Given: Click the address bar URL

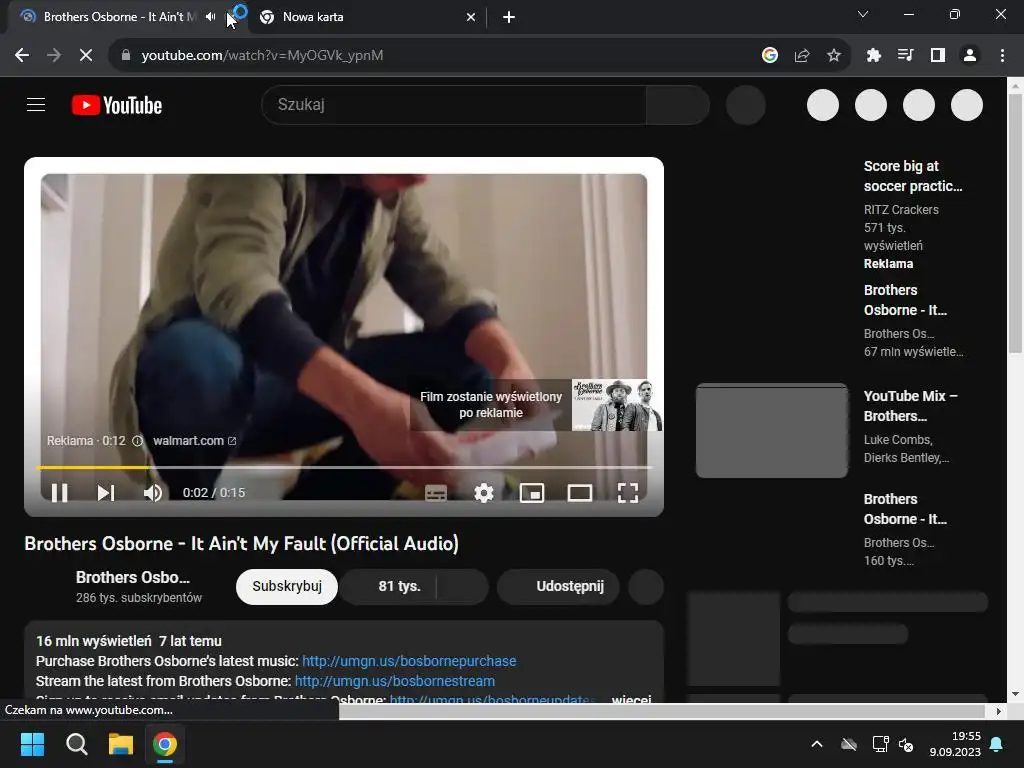Looking at the screenshot, I should click(263, 56).
